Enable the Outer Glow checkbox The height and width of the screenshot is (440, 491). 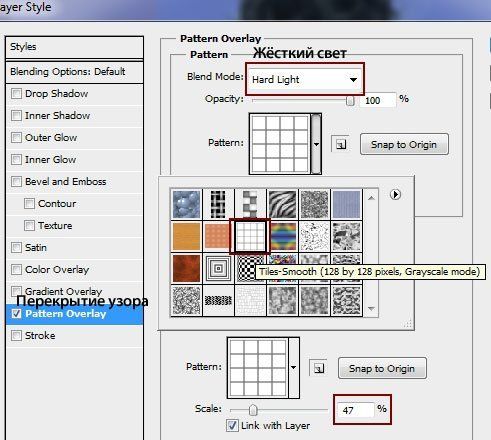pyautogui.click(x=16, y=137)
